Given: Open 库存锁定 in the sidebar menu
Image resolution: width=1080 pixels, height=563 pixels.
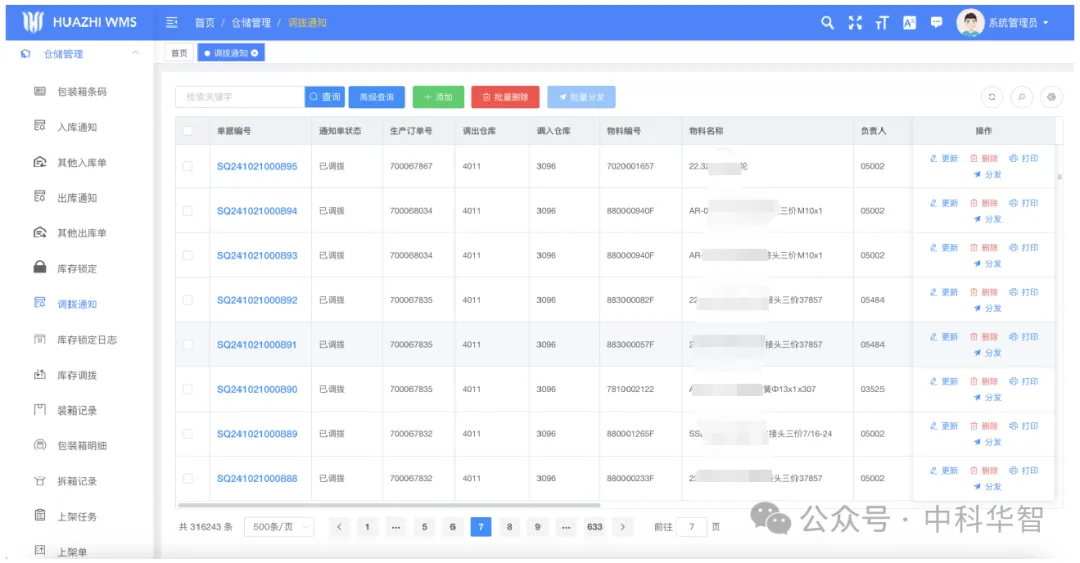Looking at the screenshot, I should click(x=77, y=269).
